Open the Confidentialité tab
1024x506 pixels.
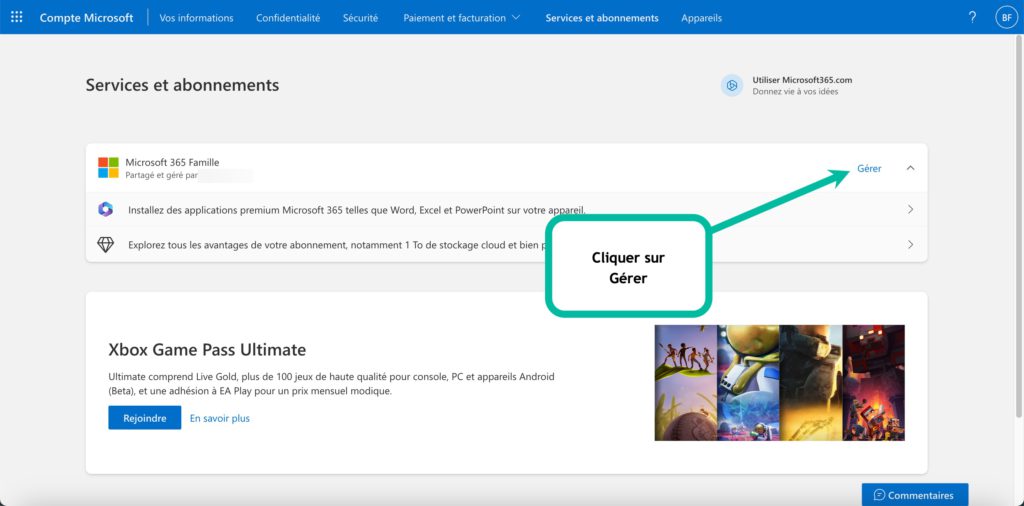288,18
